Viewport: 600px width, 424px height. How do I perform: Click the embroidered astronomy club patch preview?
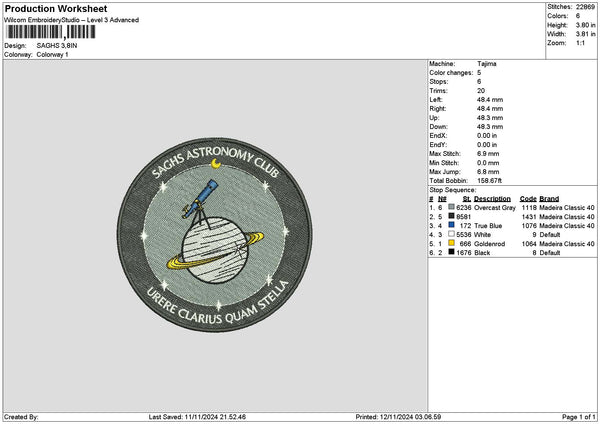214,235
